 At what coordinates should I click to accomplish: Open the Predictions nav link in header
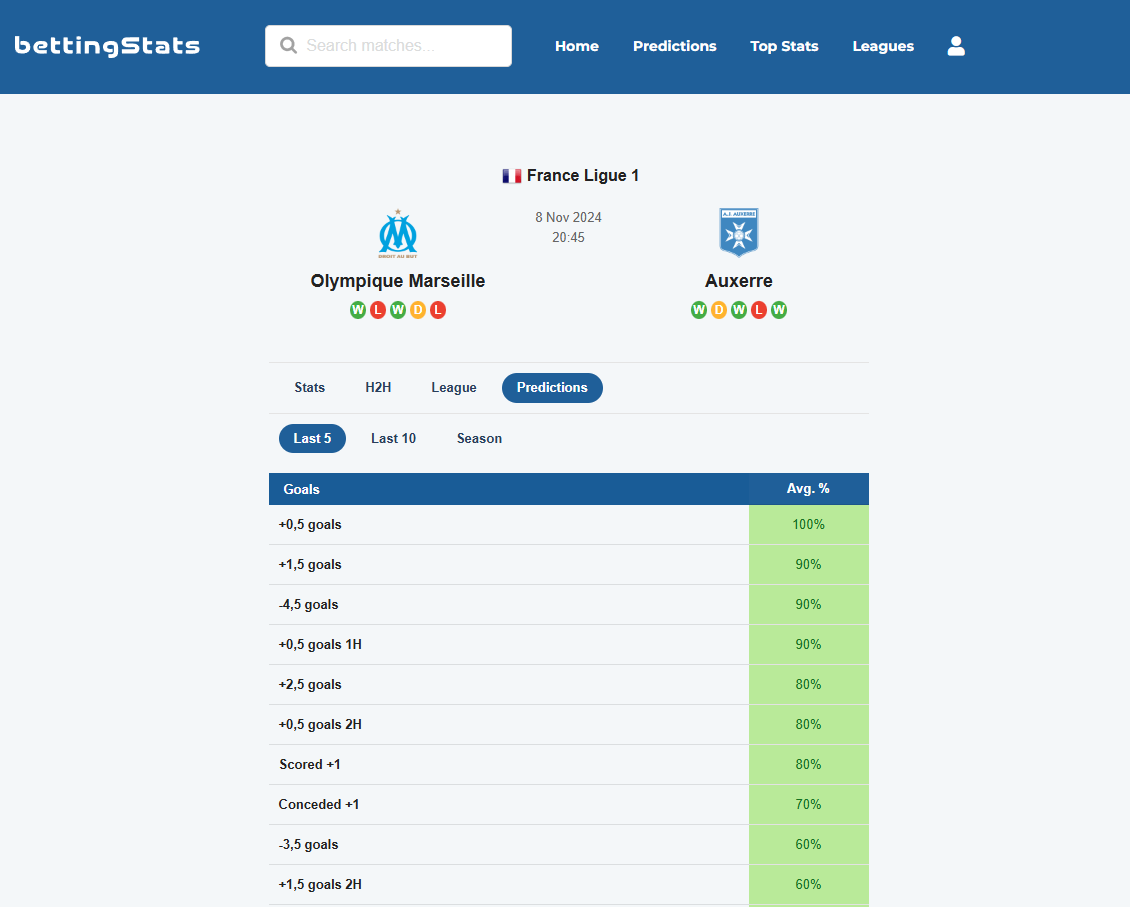click(675, 46)
